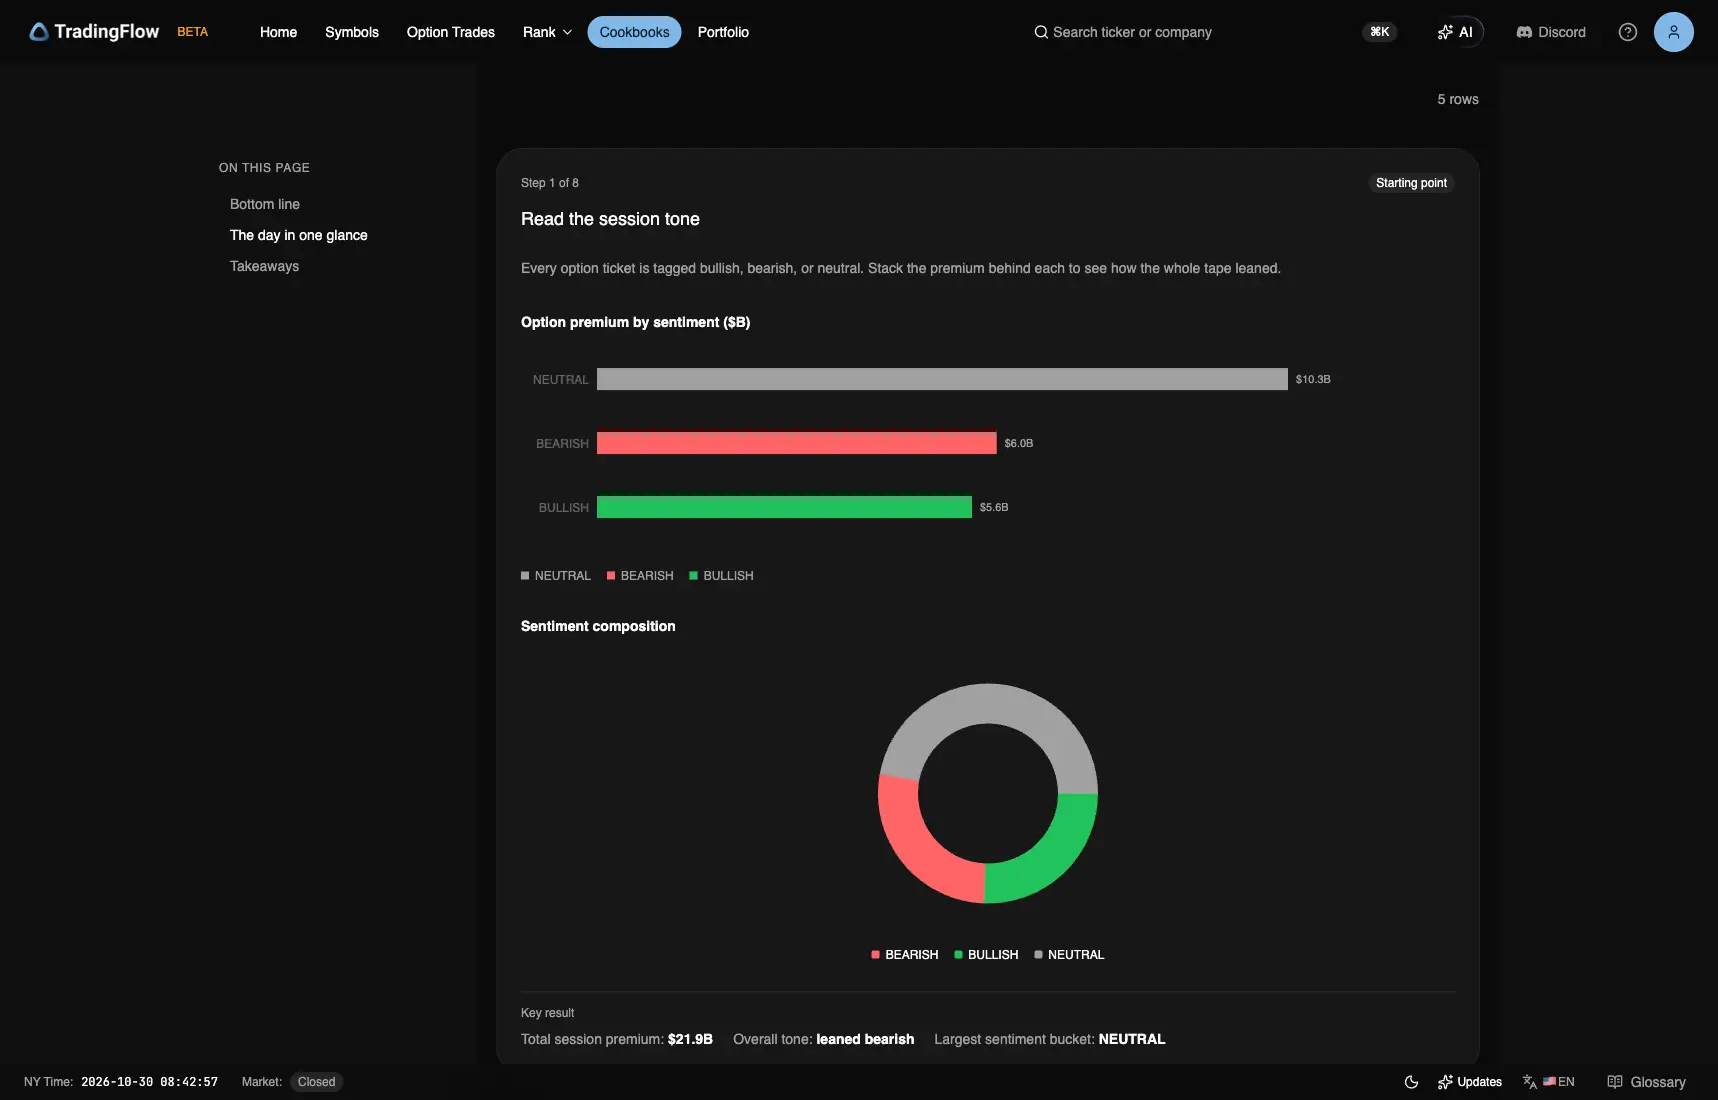Toggle NEUTRAL in bar chart legend
This screenshot has width=1718, height=1100.
tap(556, 576)
